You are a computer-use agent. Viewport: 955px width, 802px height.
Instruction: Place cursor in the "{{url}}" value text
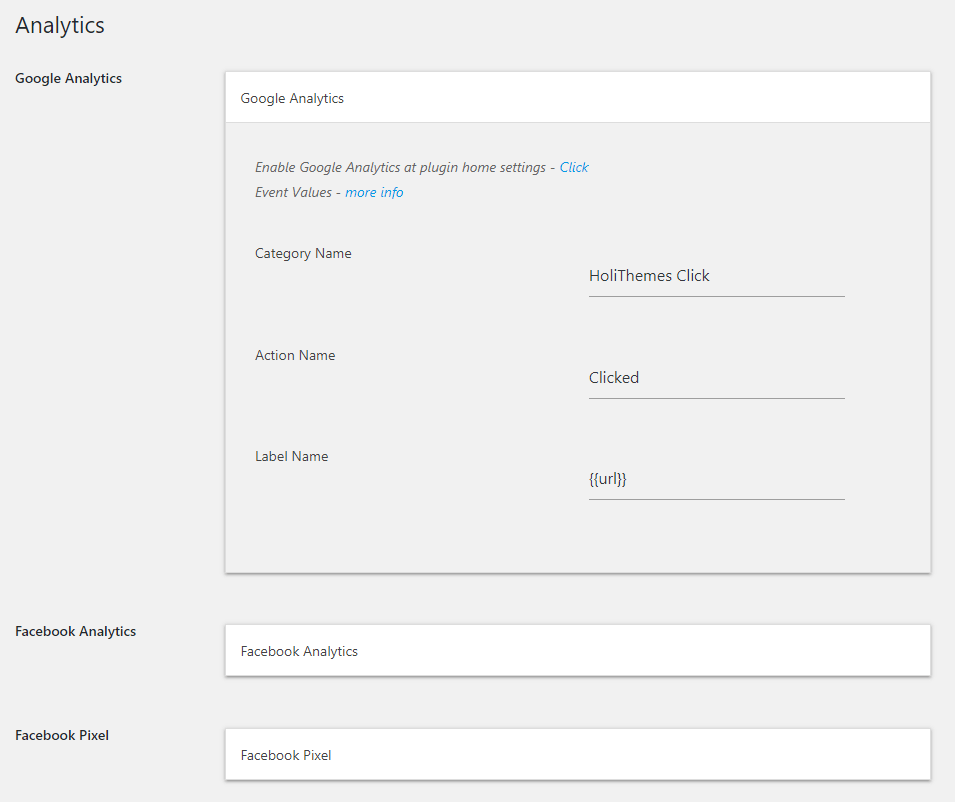pos(607,479)
